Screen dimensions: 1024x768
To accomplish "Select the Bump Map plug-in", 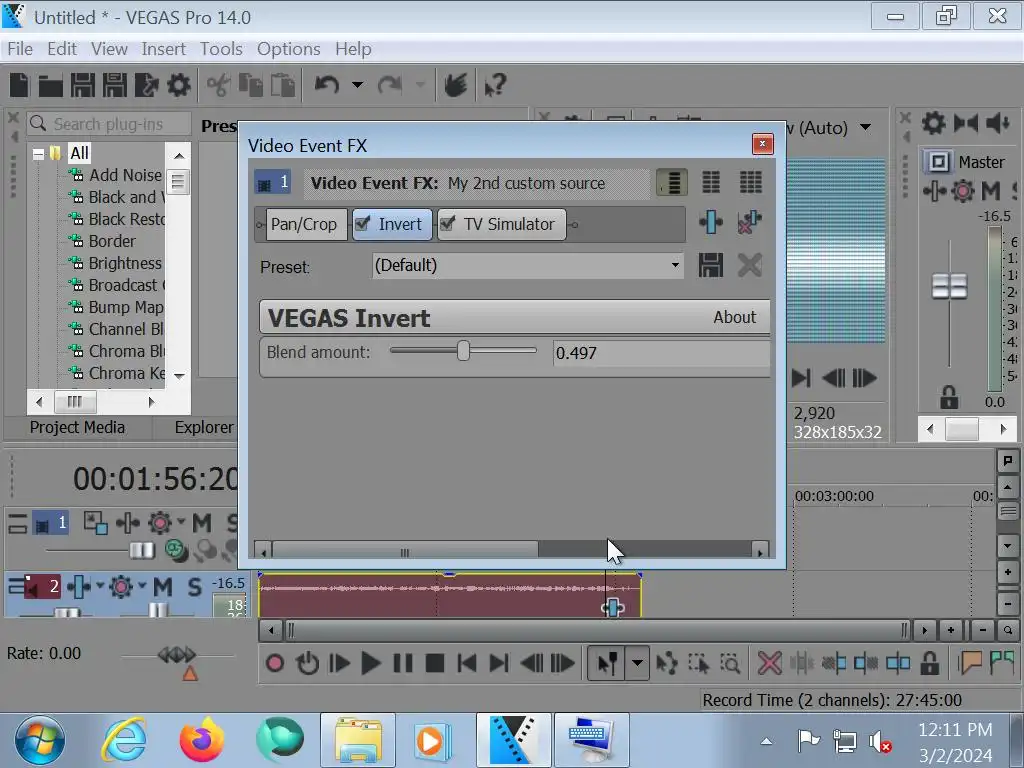I will (x=125, y=307).
